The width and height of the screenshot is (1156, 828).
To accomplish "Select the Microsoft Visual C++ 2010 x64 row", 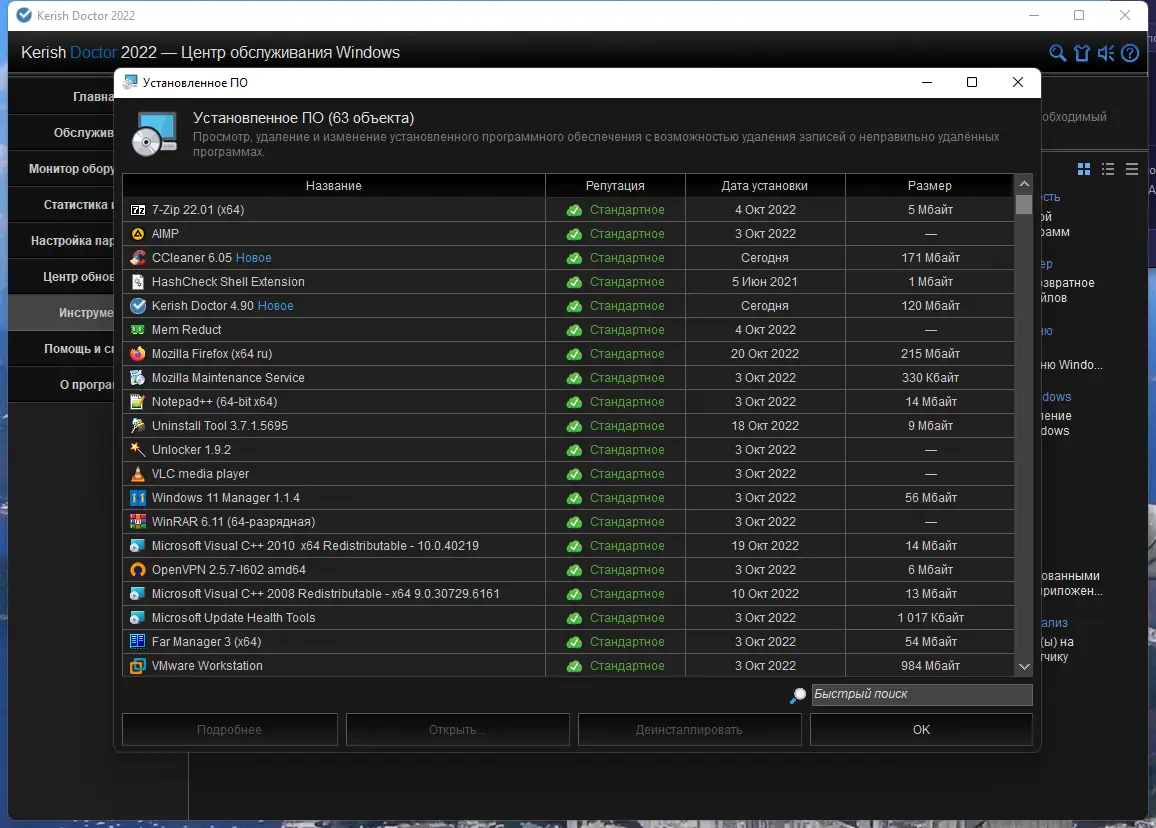I will point(568,546).
